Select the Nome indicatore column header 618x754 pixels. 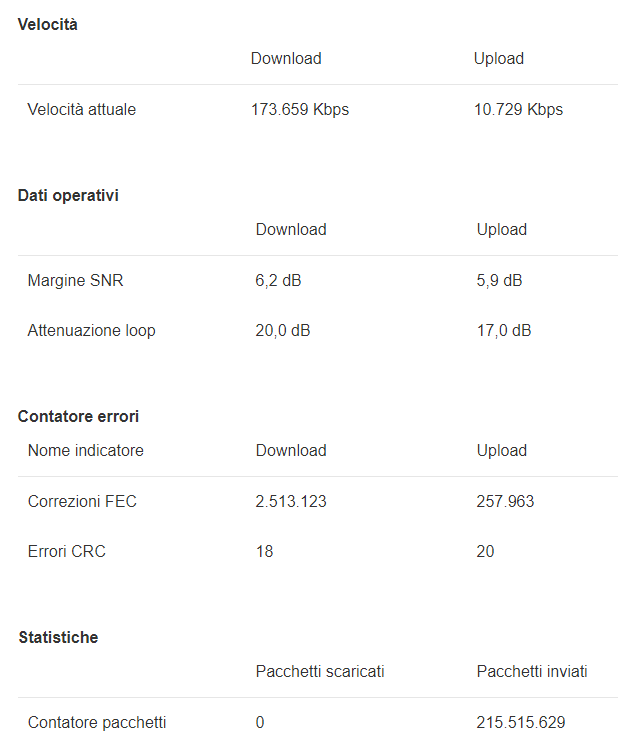(86, 451)
